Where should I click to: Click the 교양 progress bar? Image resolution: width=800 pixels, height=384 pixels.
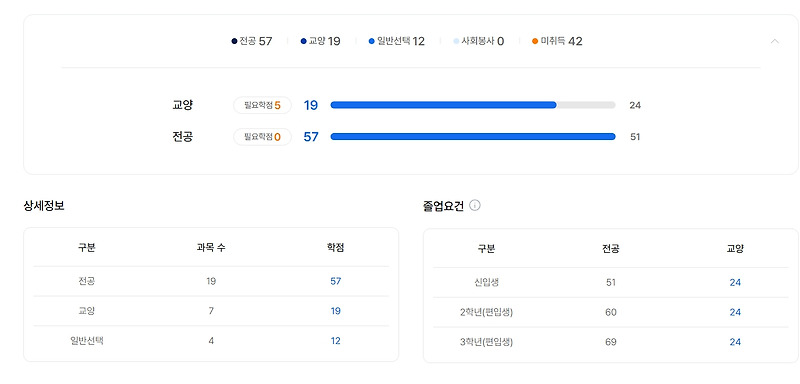[x=473, y=105]
